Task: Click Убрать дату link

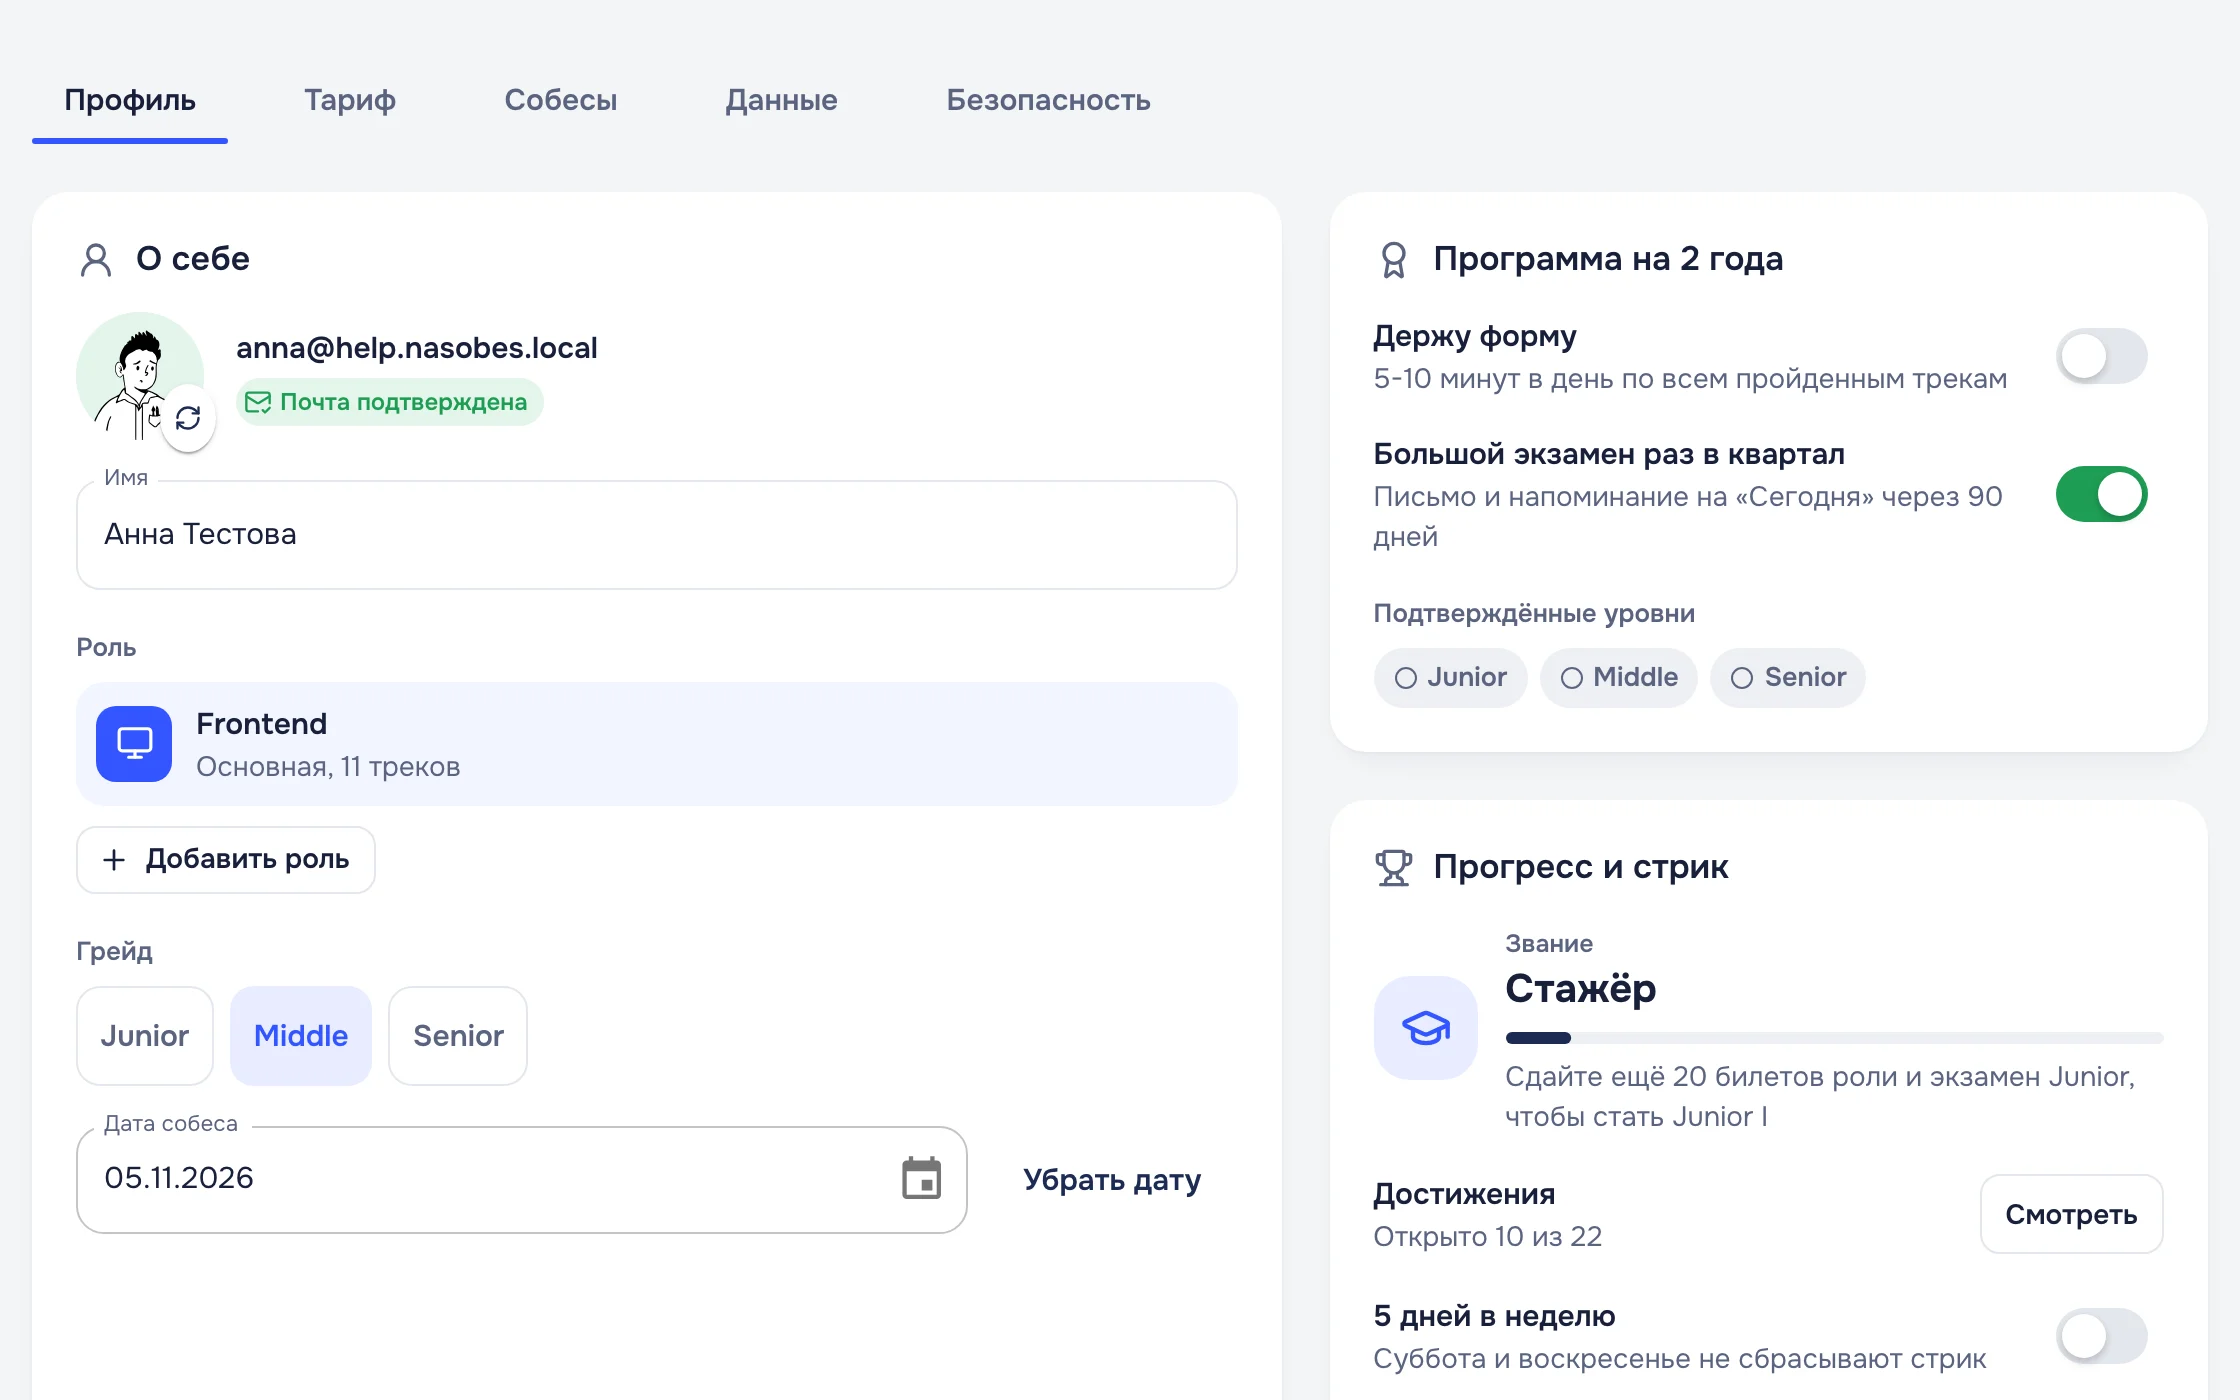Action: [x=1112, y=1180]
